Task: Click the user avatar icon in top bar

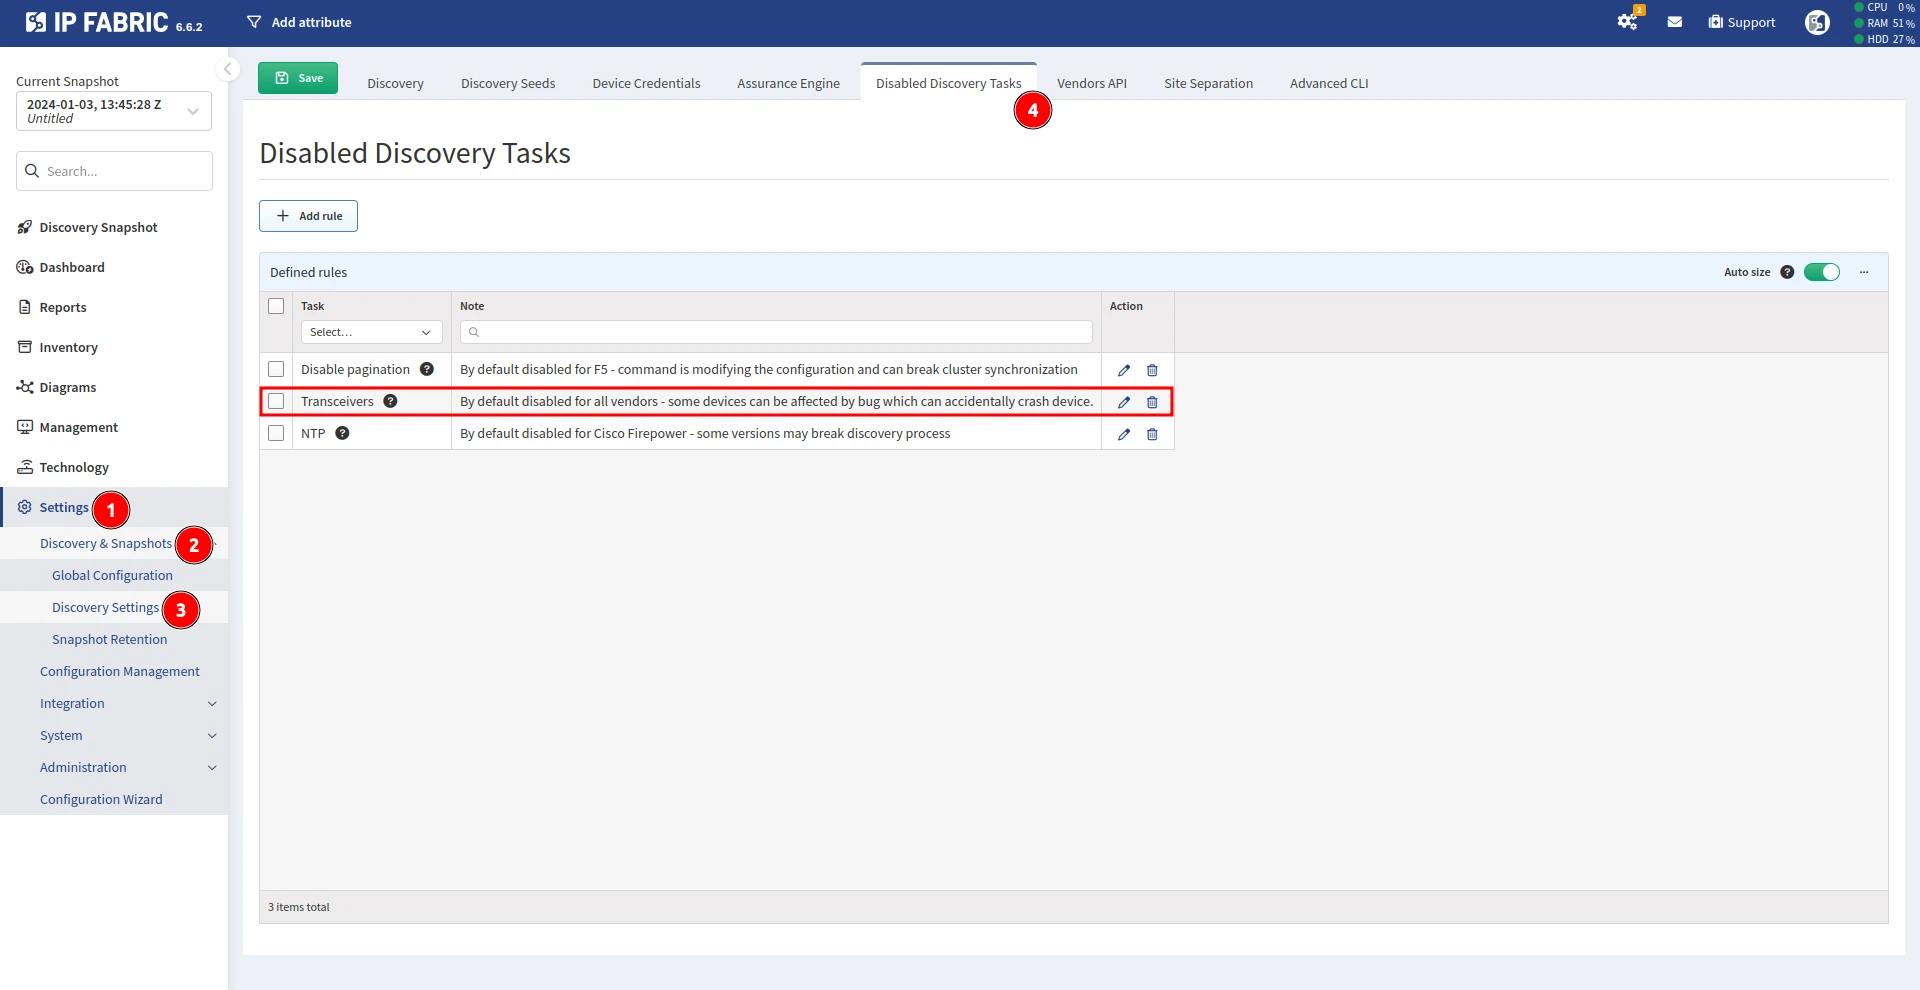Action: (x=1817, y=22)
